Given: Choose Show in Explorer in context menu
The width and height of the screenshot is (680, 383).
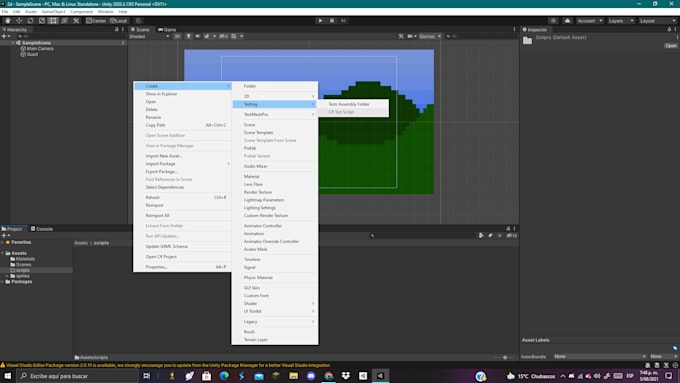Looking at the screenshot, I should (x=183, y=94).
